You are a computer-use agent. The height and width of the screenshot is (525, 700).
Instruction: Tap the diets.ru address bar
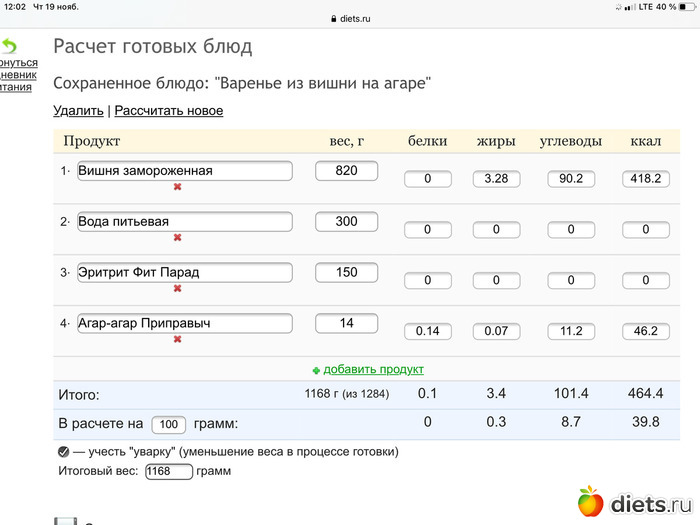[350, 18]
